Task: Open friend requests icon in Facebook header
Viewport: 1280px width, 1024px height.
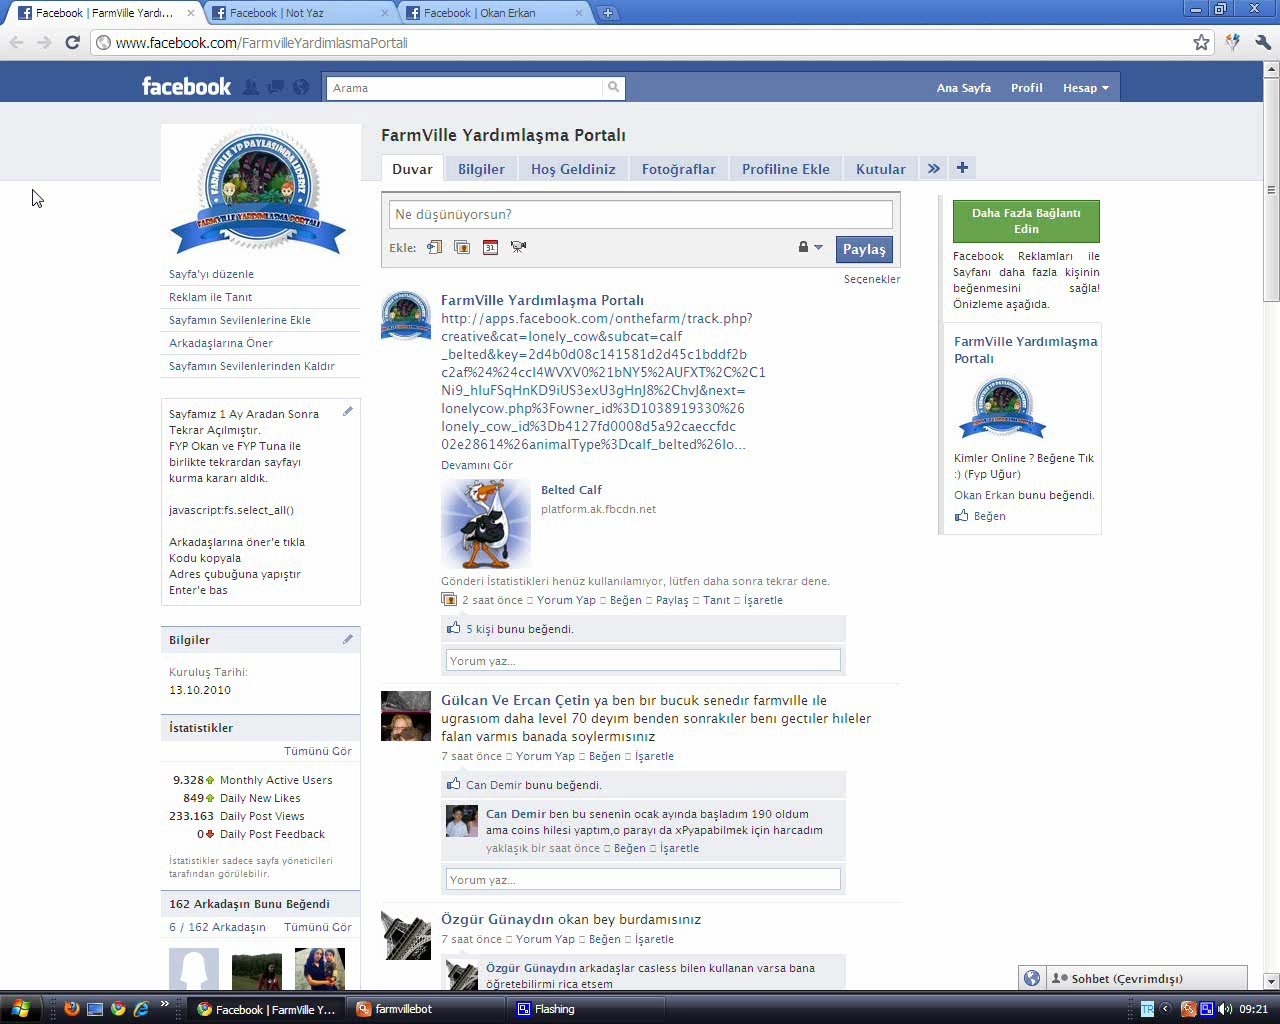Action: coord(250,87)
